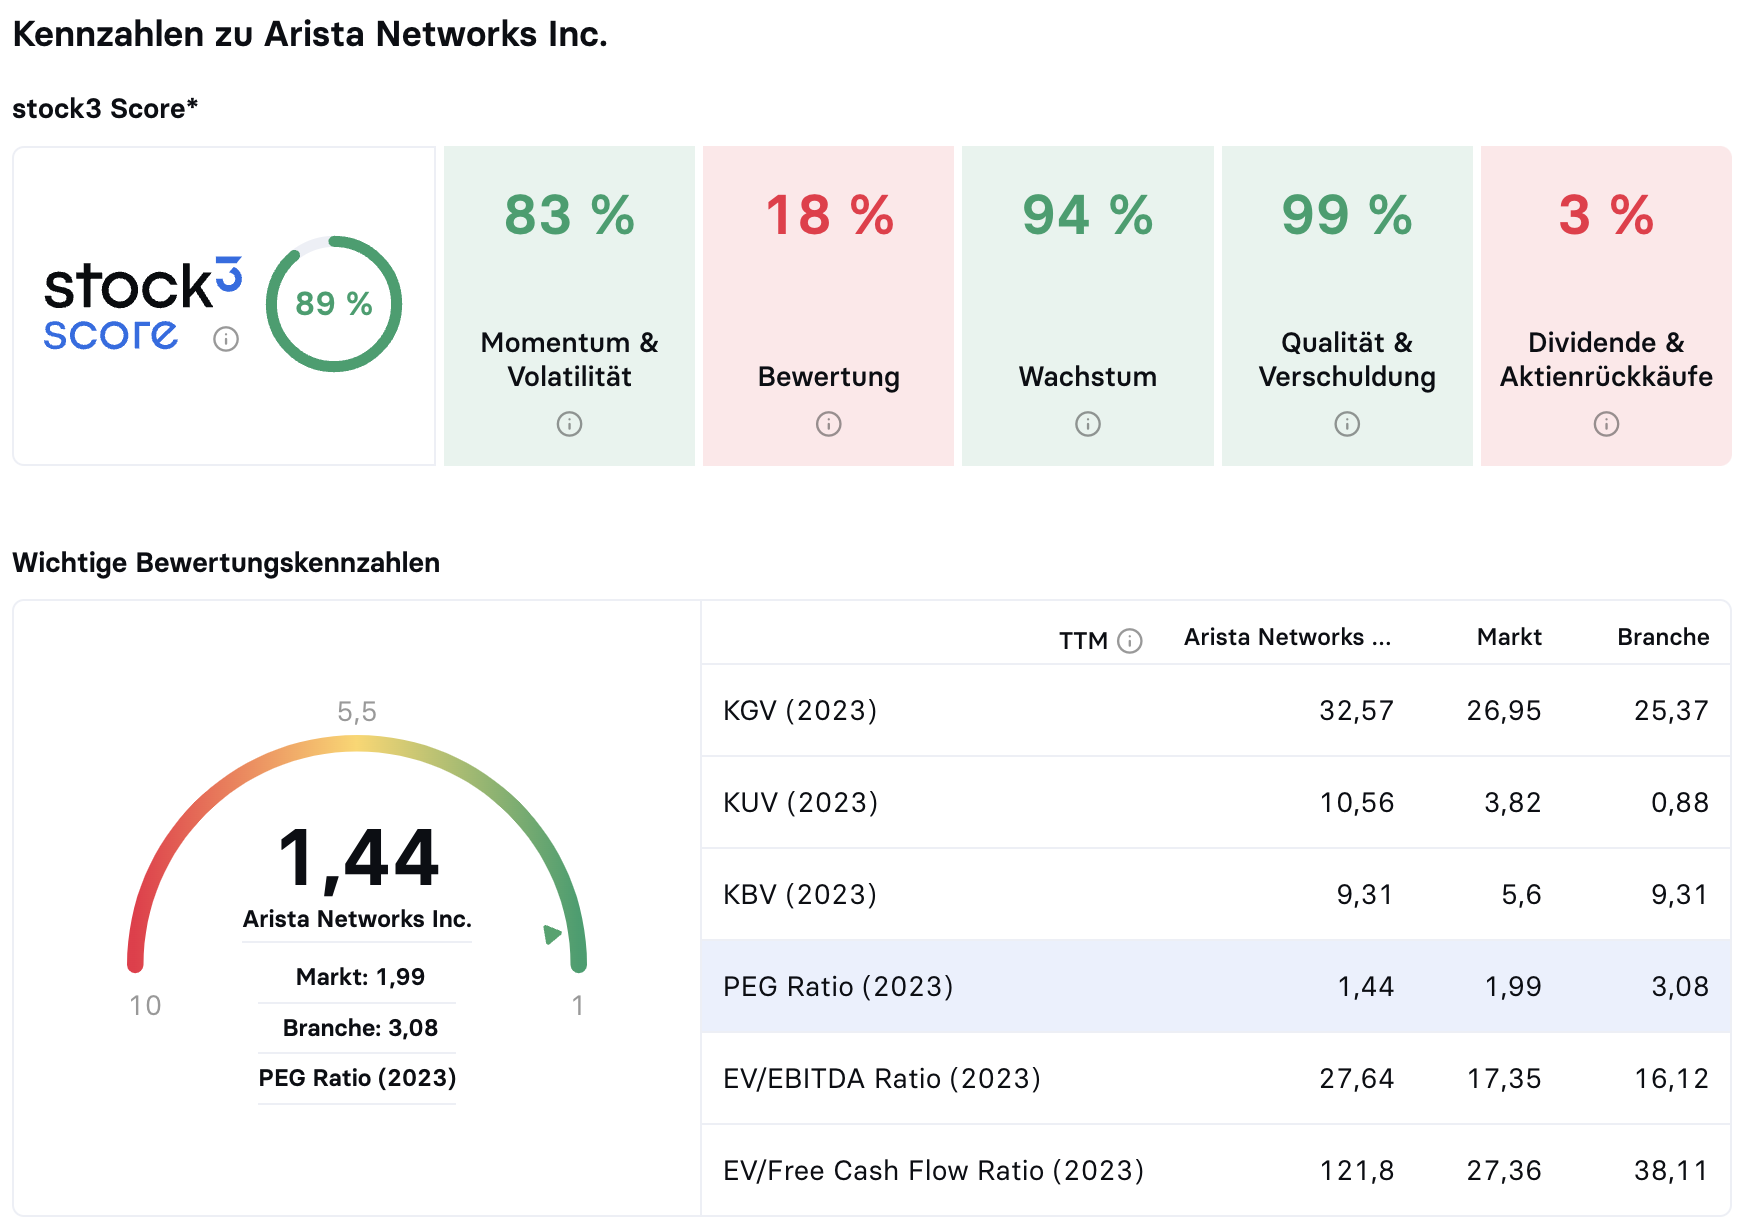The width and height of the screenshot is (1740, 1230).
Task: Click Branche: 3,08 under the gauge
Action: pos(360,1027)
